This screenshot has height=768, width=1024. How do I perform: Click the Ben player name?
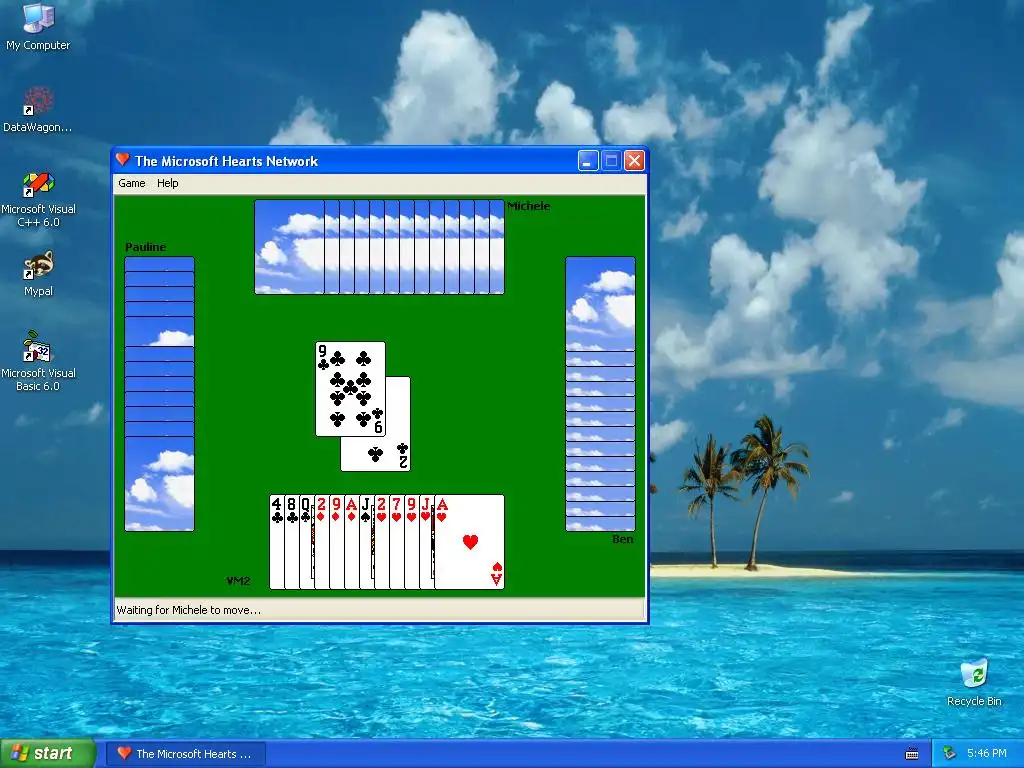point(622,539)
